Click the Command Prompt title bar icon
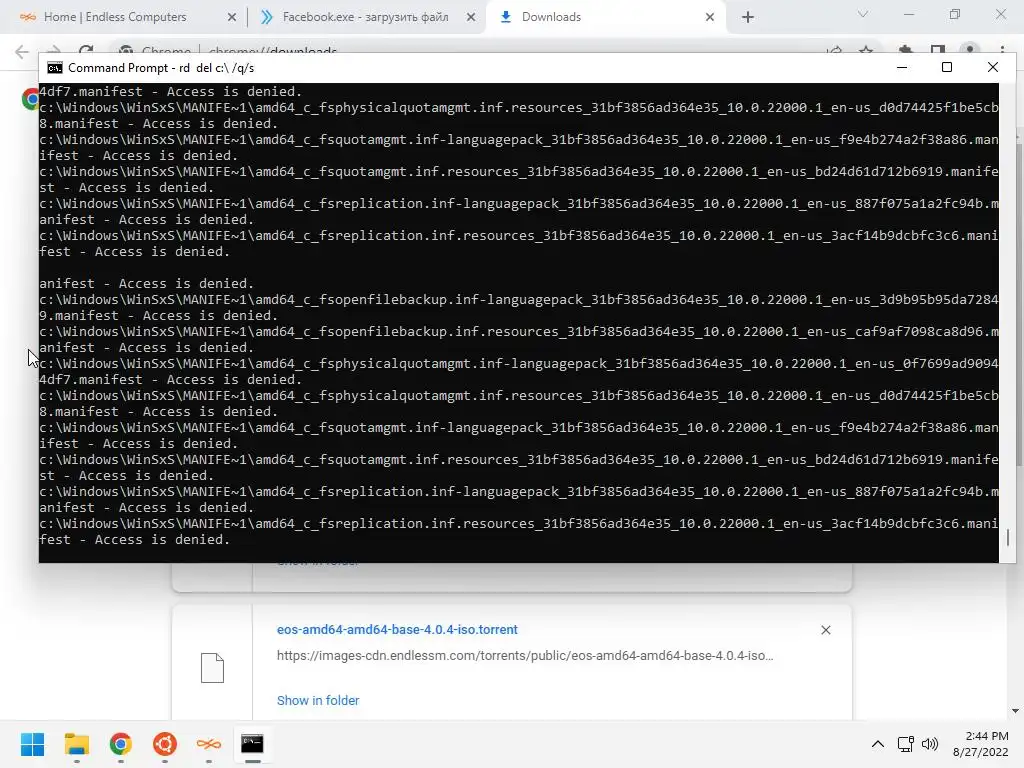 55,68
